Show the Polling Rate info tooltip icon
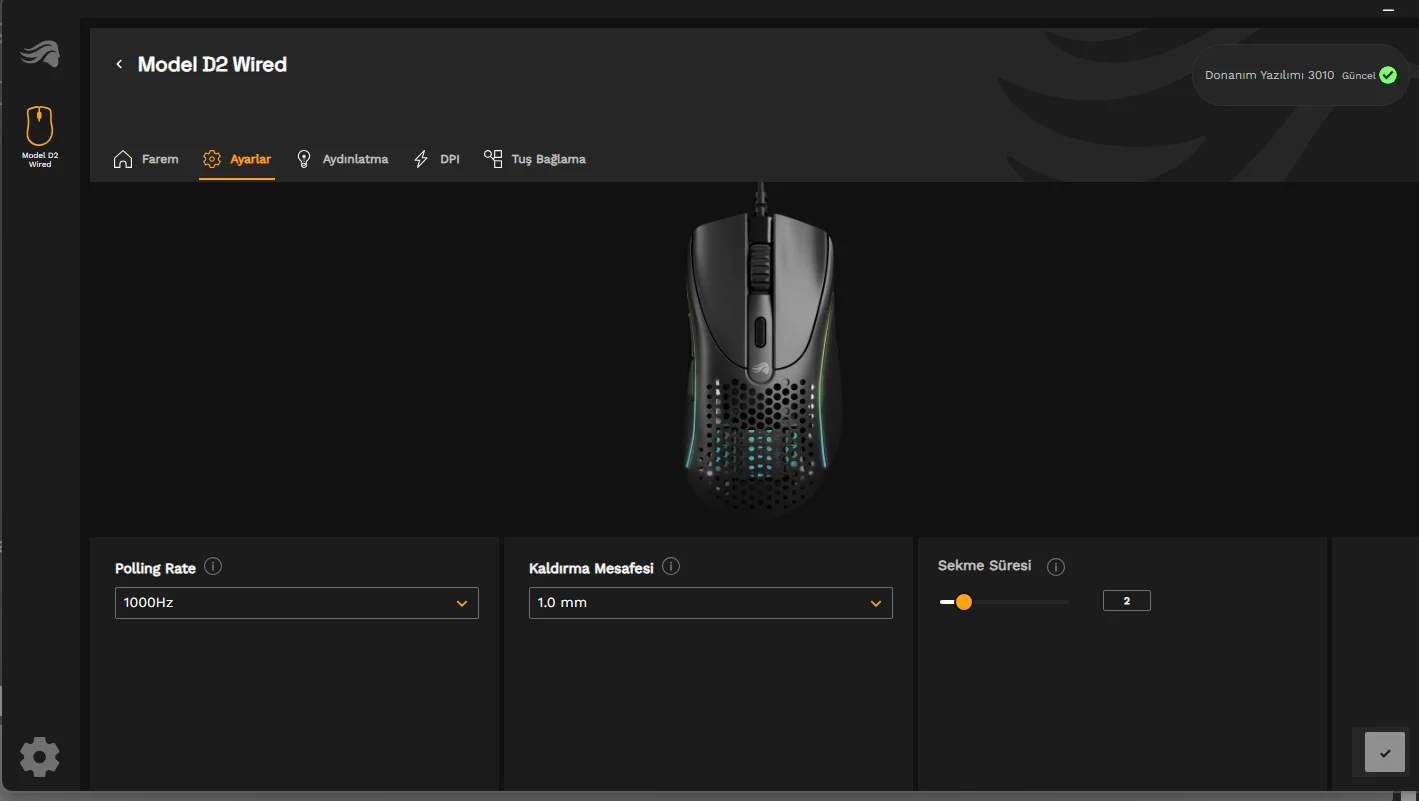The height and width of the screenshot is (801, 1419). click(x=213, y=566)
